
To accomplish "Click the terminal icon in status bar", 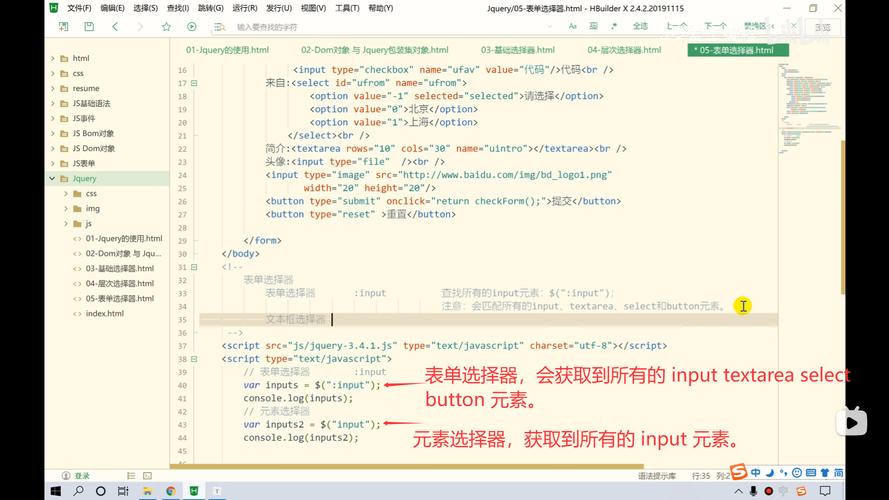I will click(147, 476).
